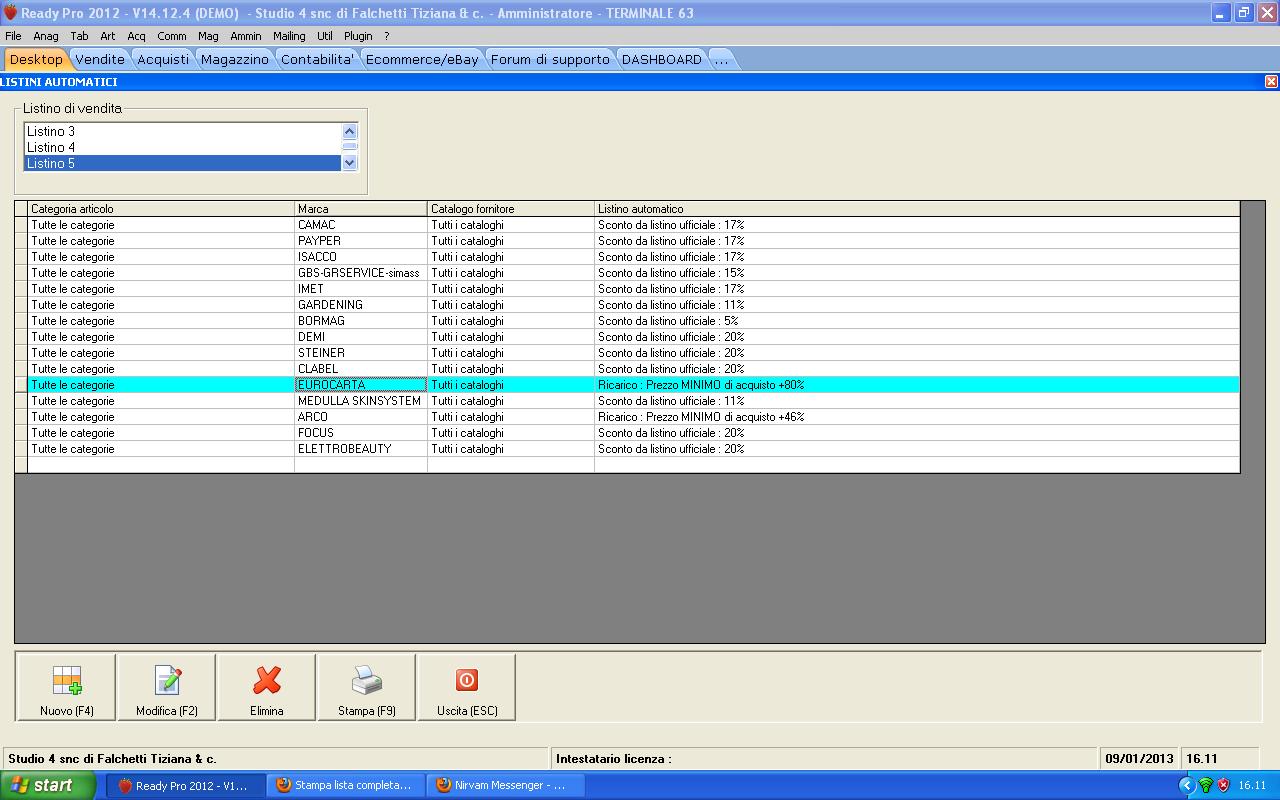Open the Mailing menu

point(289,36)
